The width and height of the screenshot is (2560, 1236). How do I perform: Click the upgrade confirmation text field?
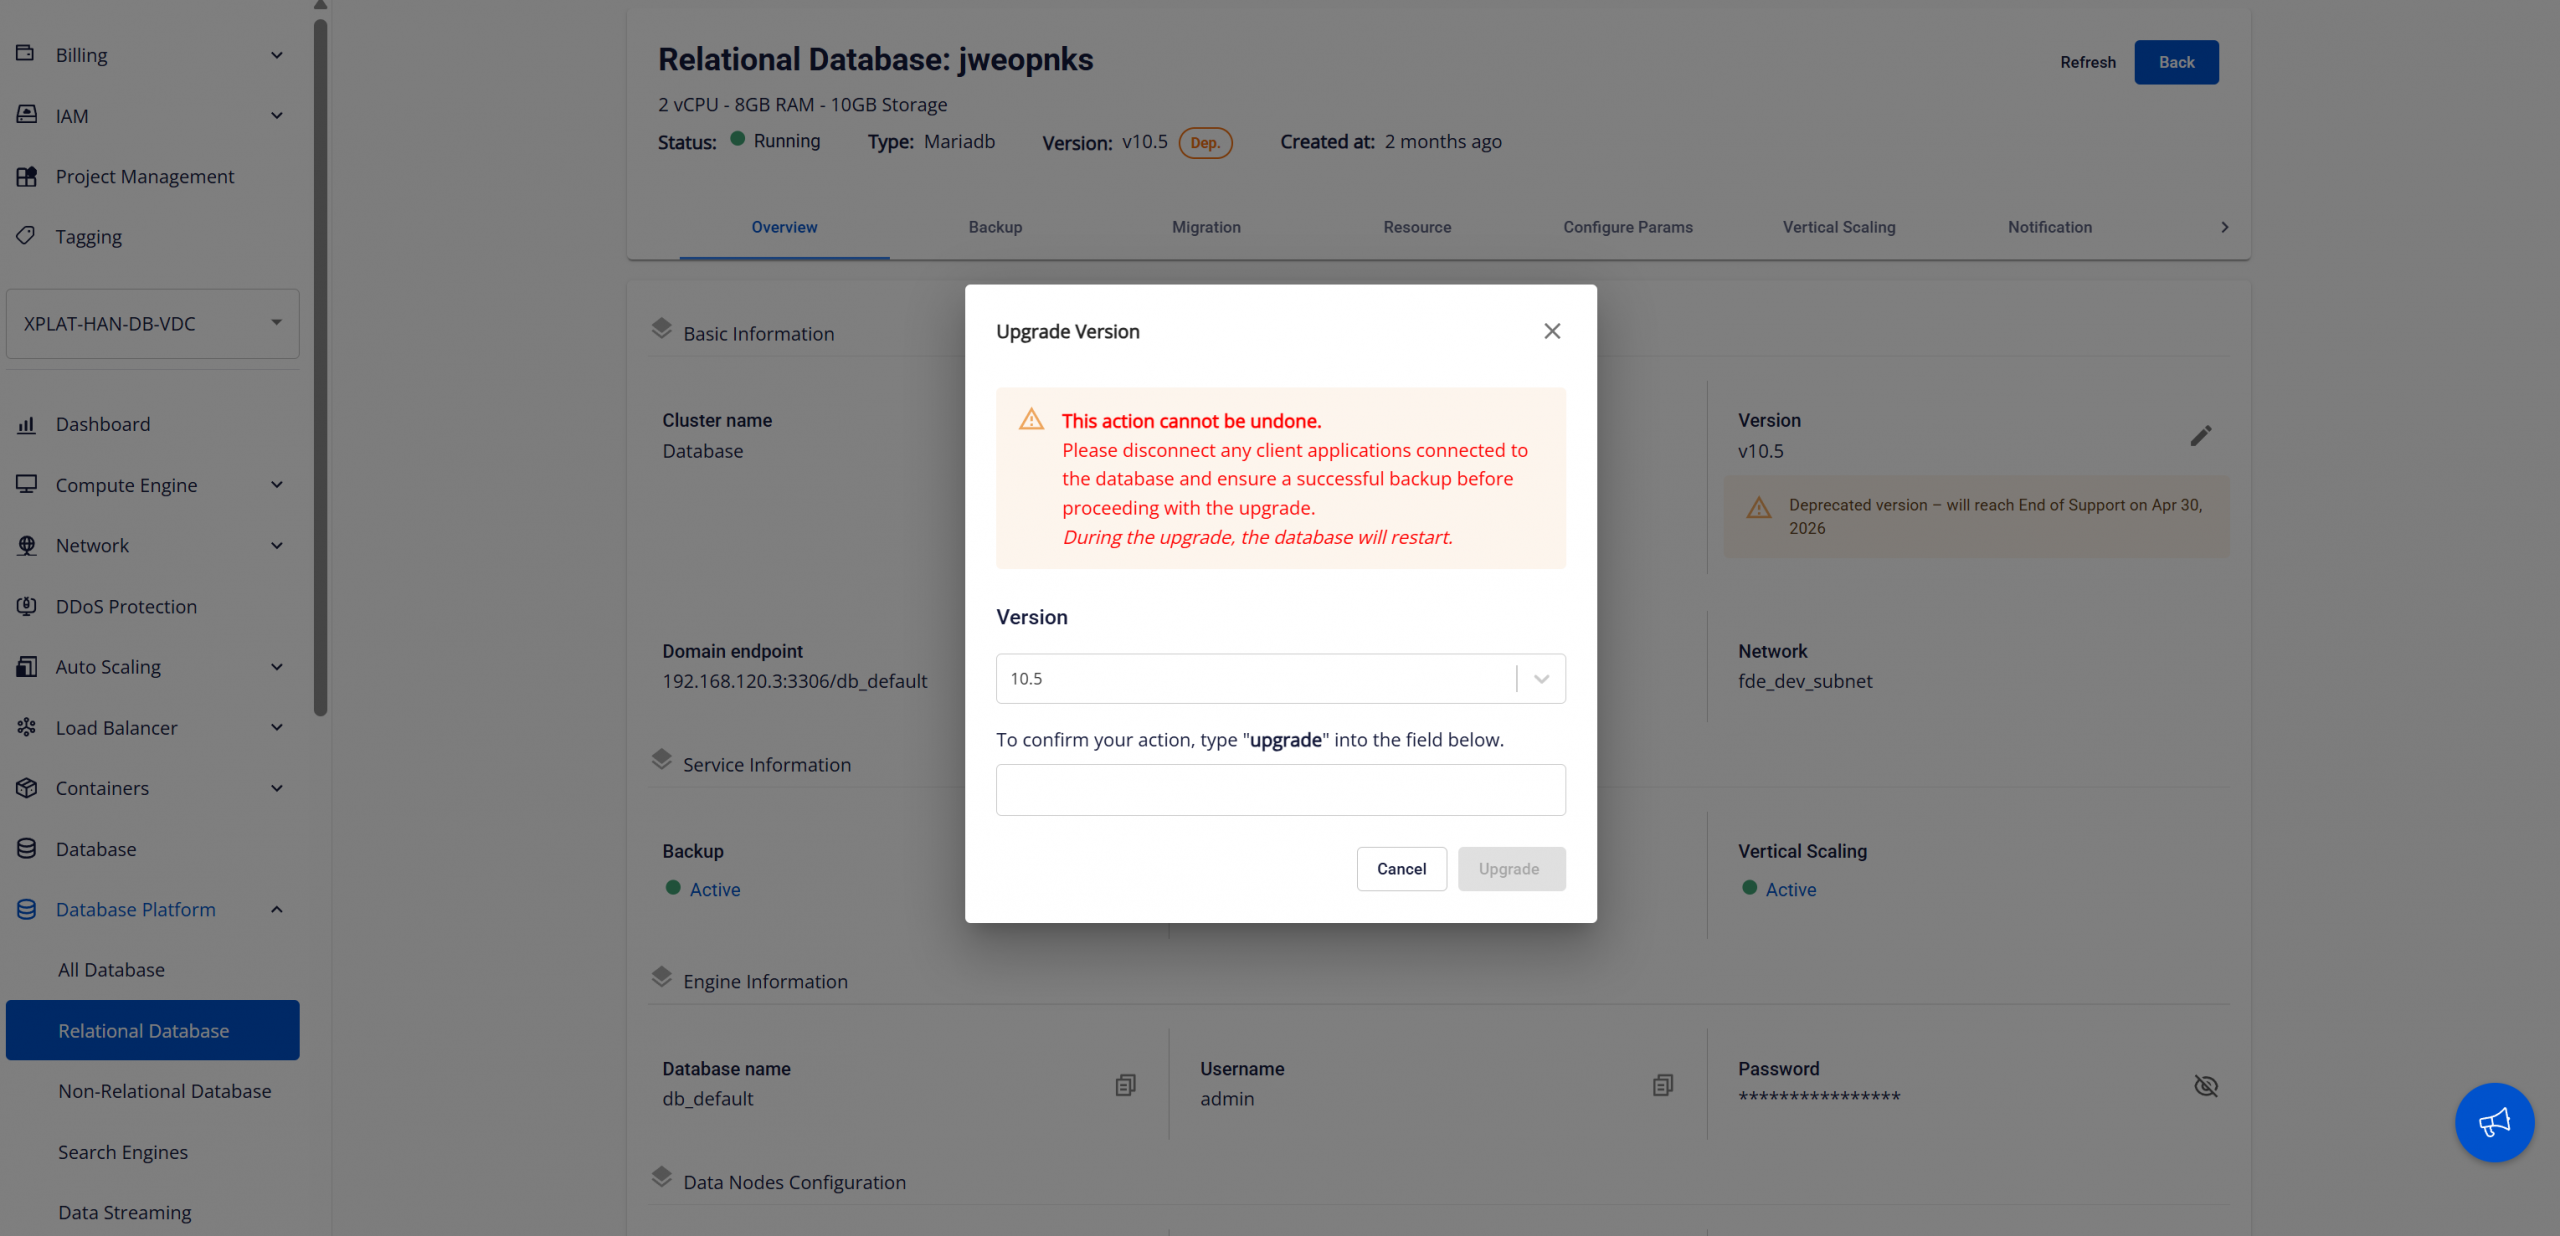[x=1280, y=790]
